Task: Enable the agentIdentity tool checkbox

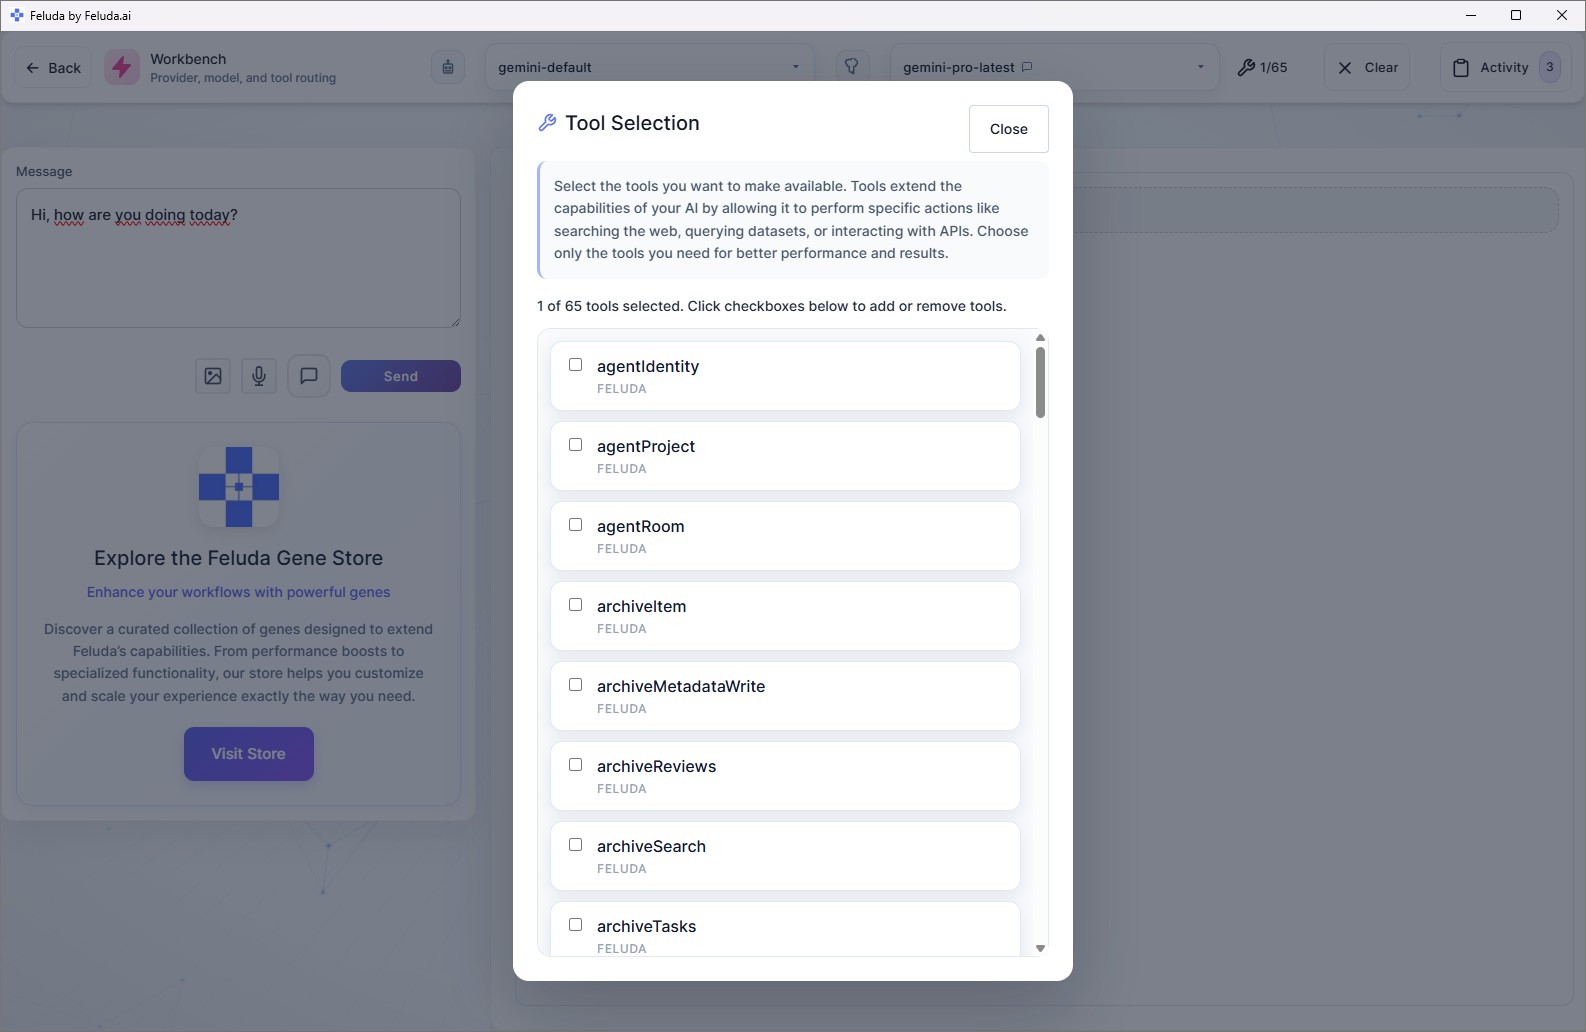Action: pyautogui.click(x=575, y=365)
